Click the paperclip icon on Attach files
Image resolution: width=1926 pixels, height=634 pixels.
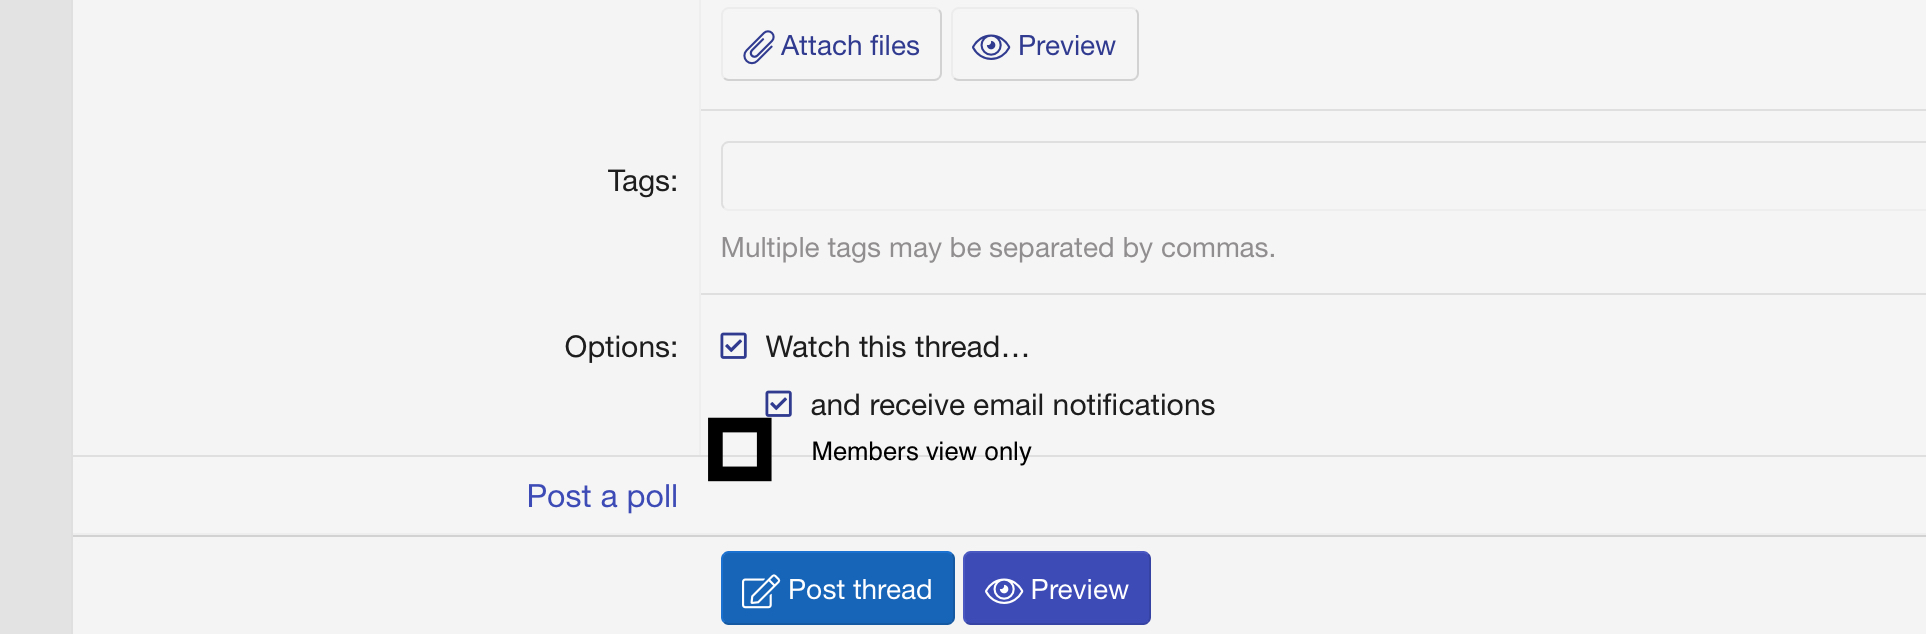pyautogui.click(x=758, y=46)
